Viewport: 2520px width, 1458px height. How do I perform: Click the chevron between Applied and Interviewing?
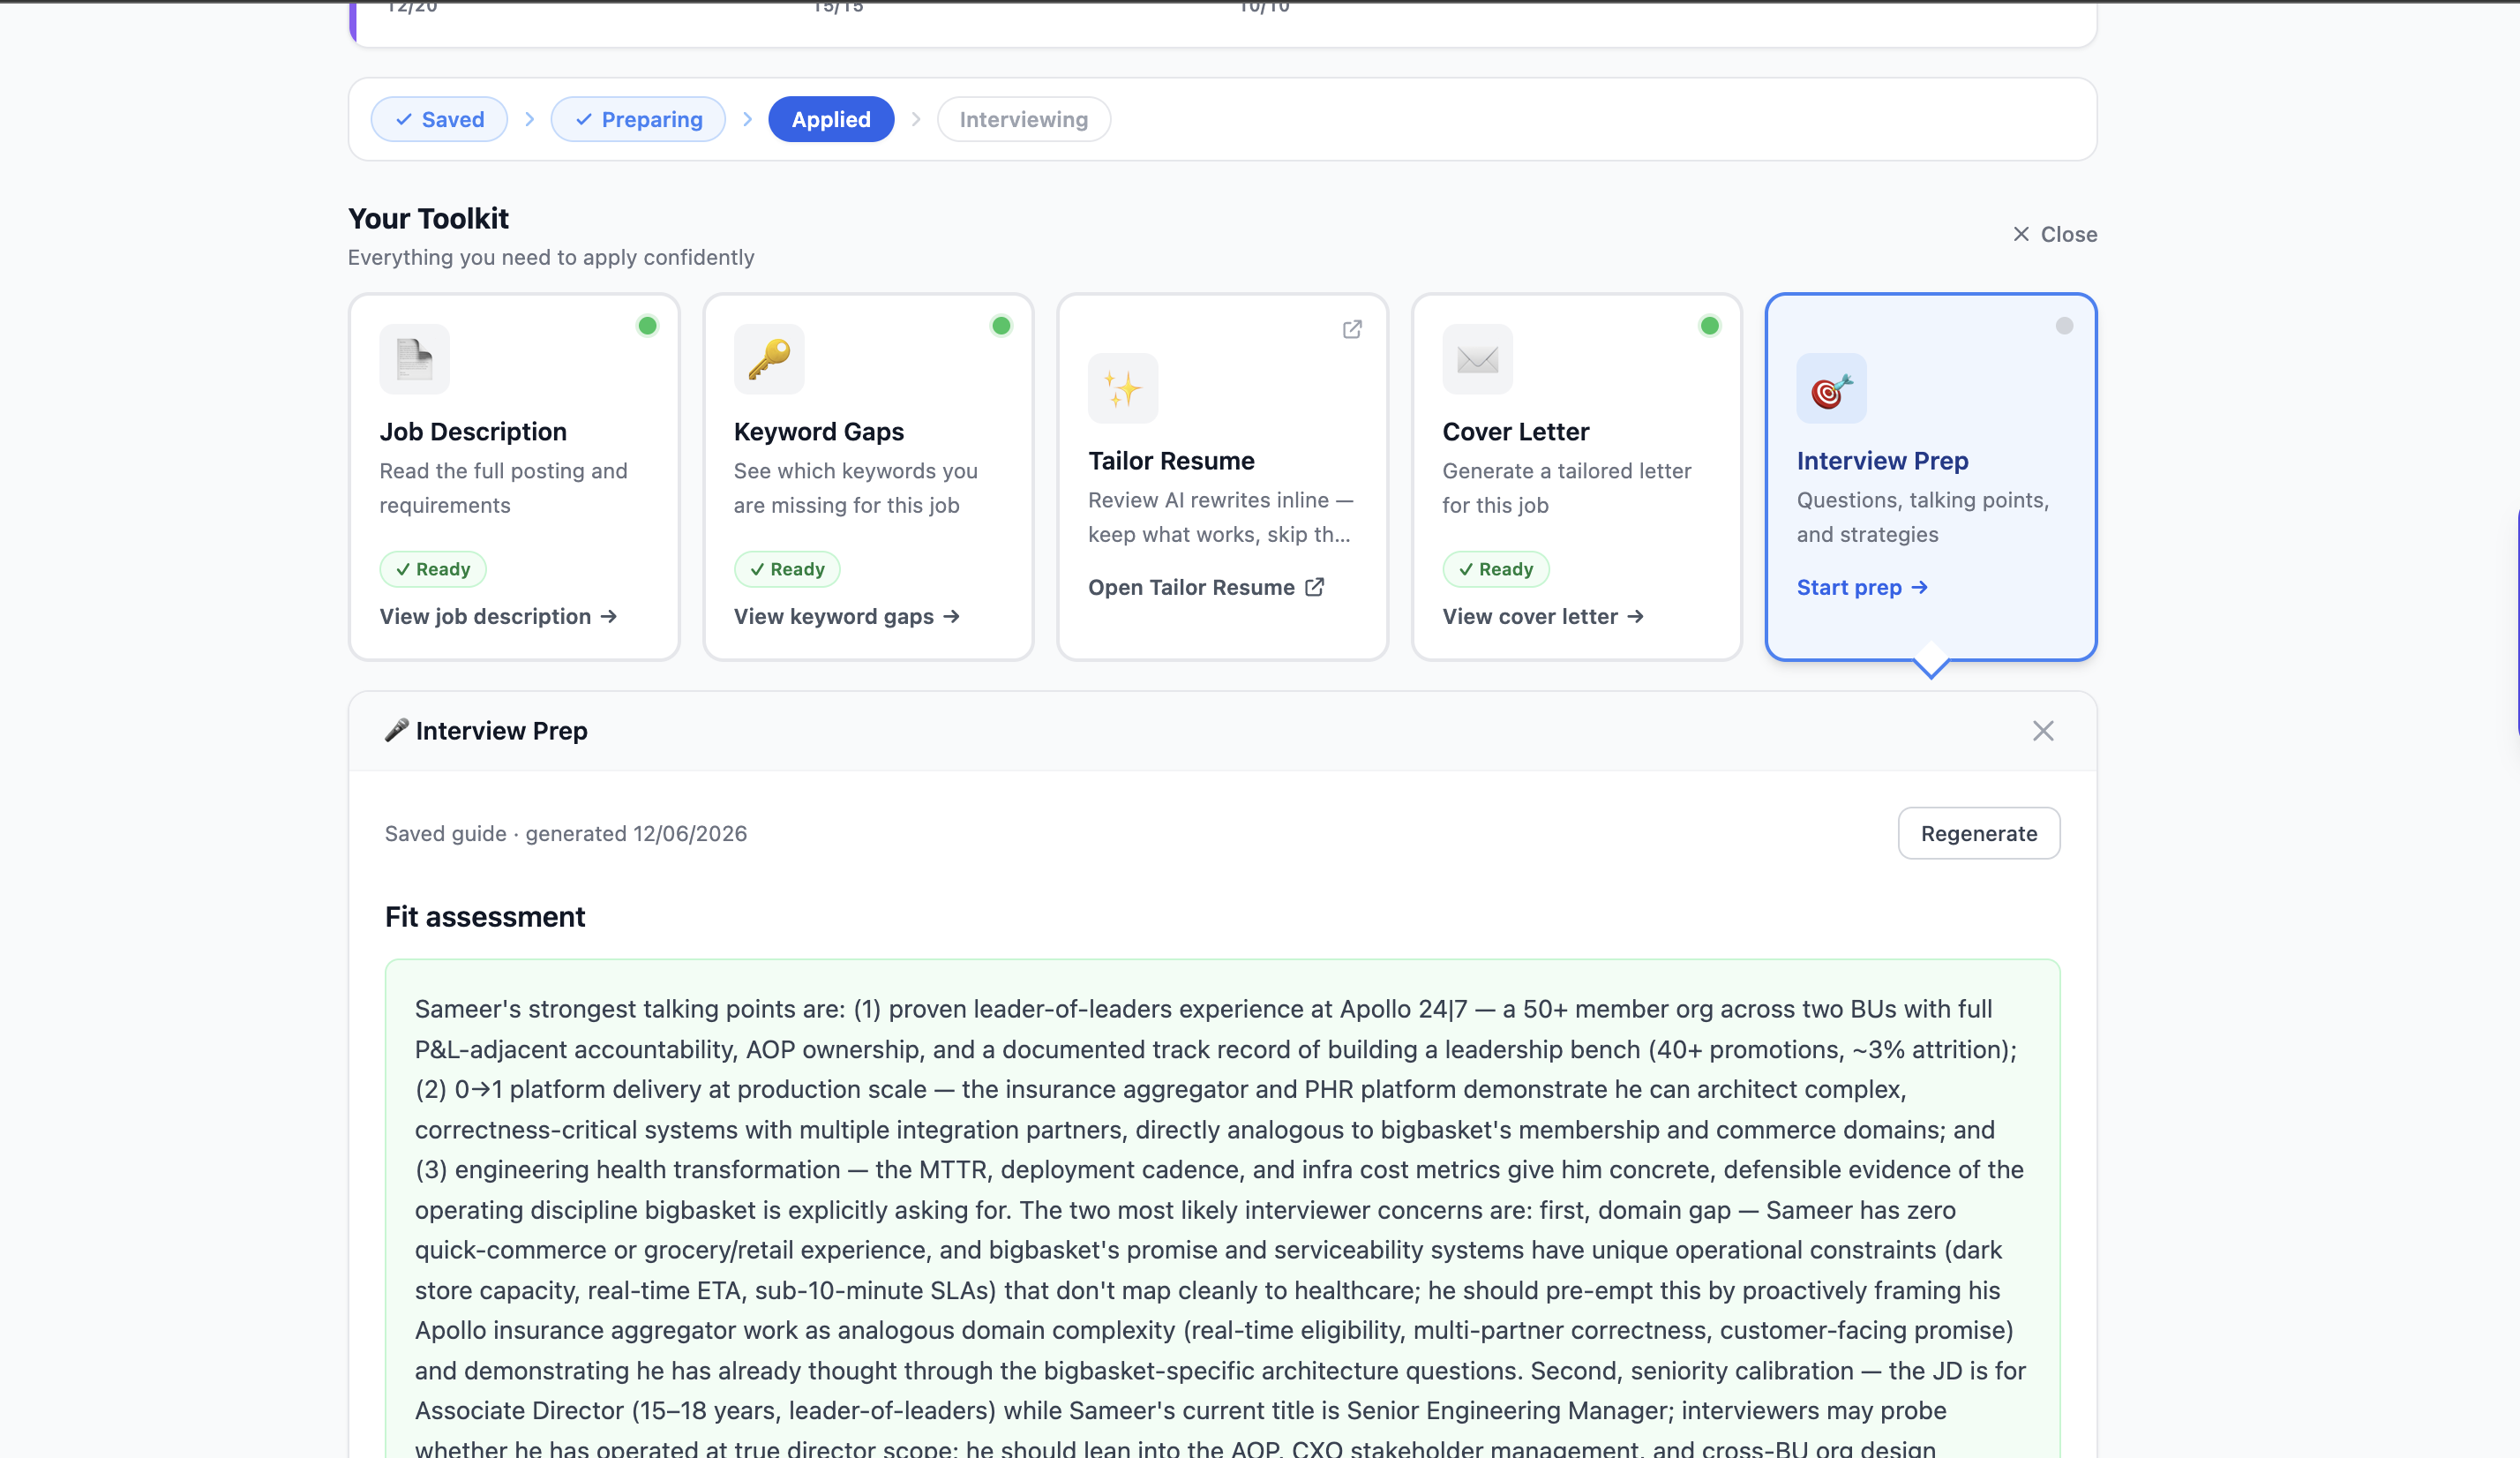916,119
